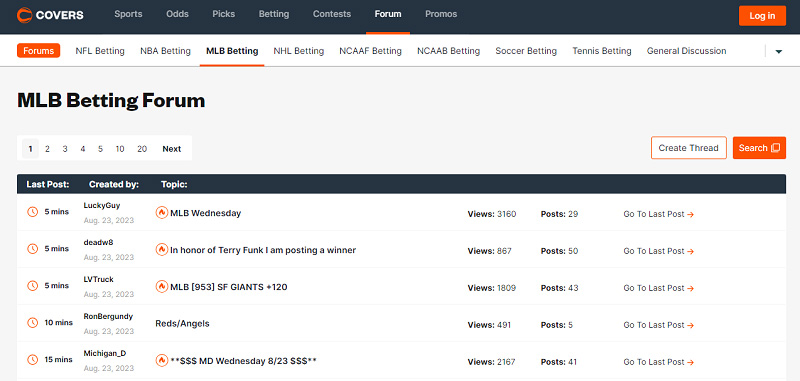Go to page 4 of threads
This screenshot has width=800, height=381.
[83, 149]
